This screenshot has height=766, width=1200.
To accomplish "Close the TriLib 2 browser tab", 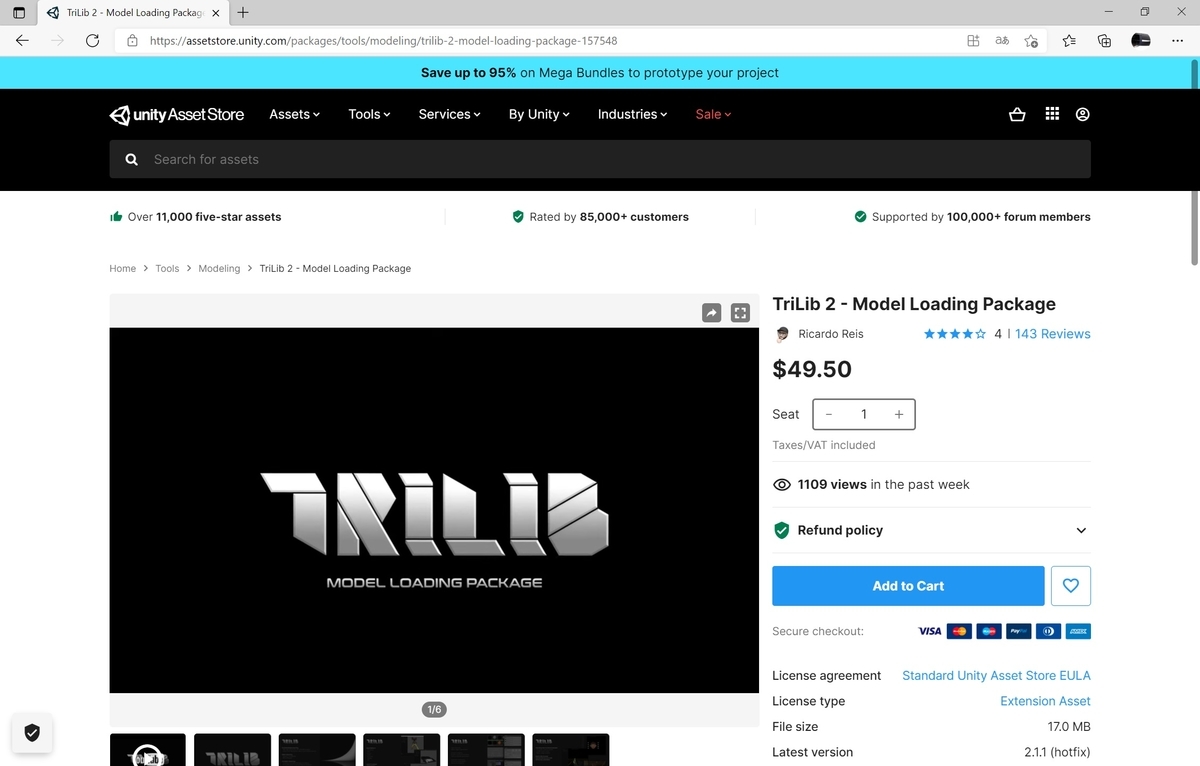I will point(216,13).
